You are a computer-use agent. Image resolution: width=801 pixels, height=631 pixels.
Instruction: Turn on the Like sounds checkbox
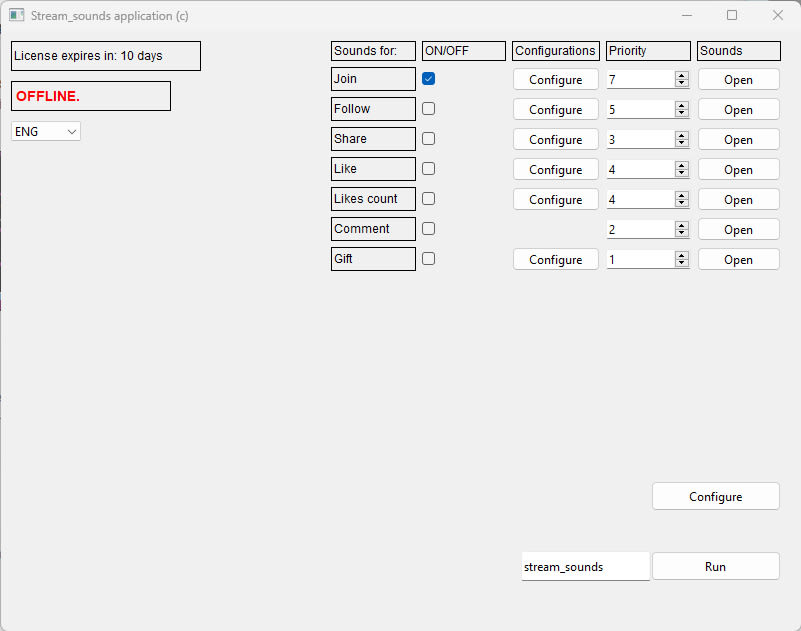429,169
